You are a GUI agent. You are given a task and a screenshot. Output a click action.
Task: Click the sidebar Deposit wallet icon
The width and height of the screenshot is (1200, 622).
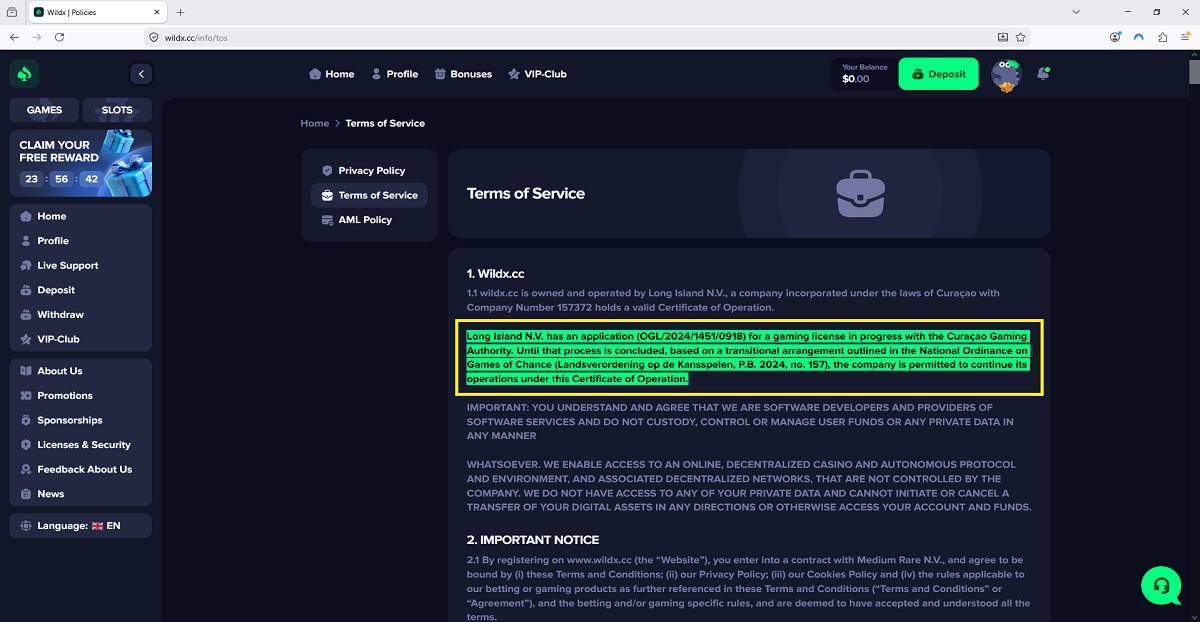[27, 290]
